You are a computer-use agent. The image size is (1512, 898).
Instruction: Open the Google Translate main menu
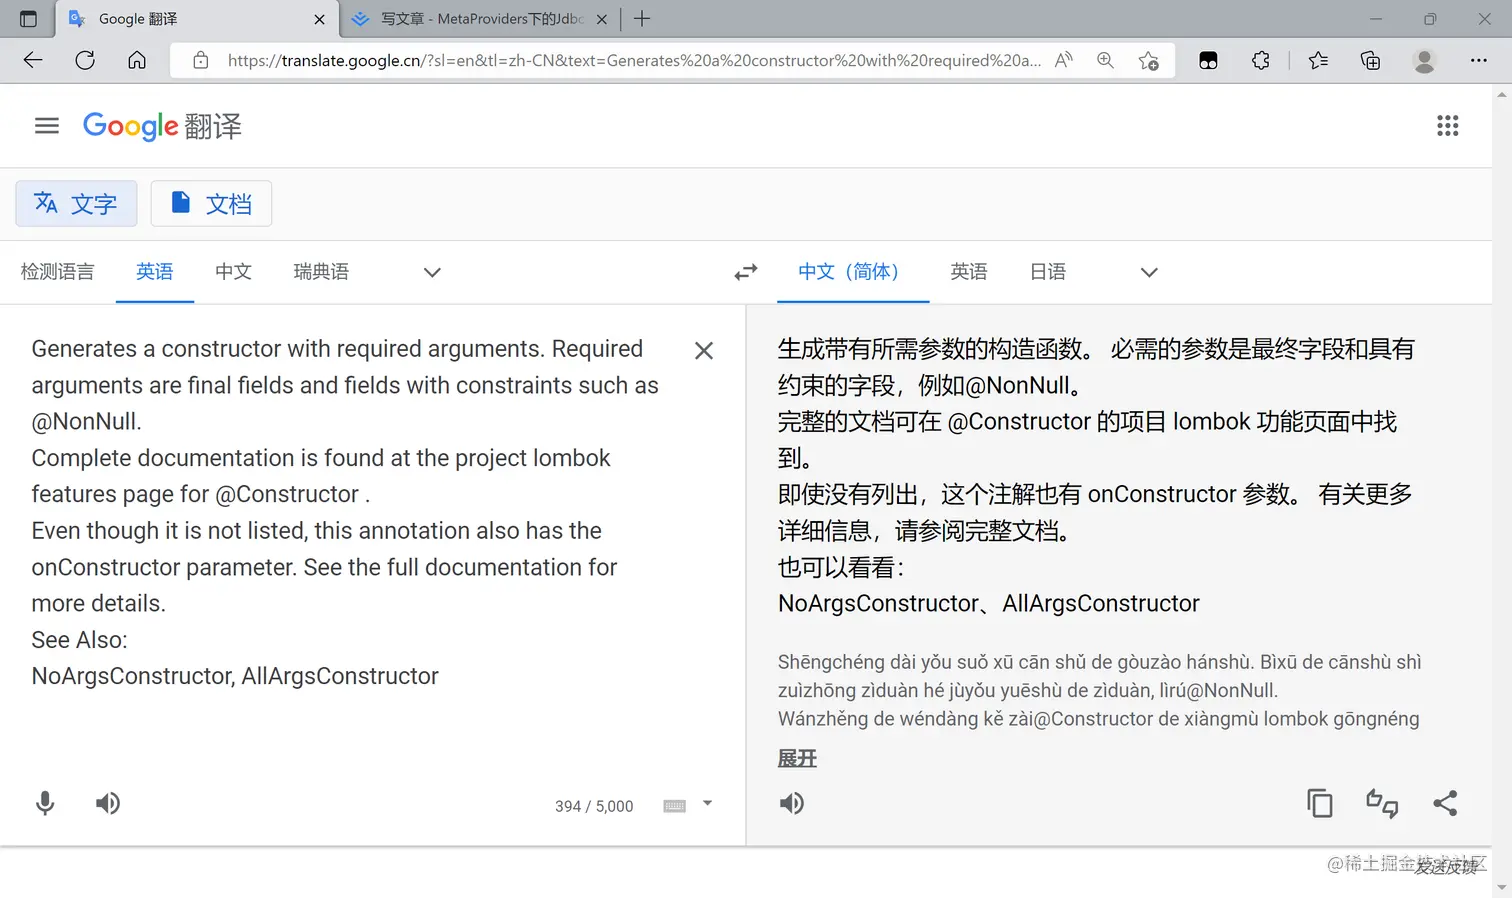(x=47, y=126)
